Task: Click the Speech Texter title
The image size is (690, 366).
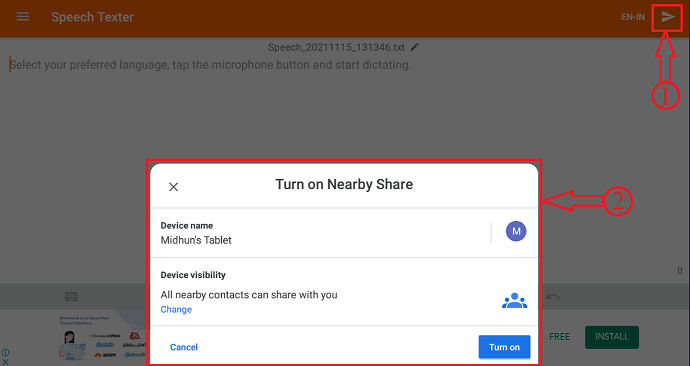Action: [92, 17]
